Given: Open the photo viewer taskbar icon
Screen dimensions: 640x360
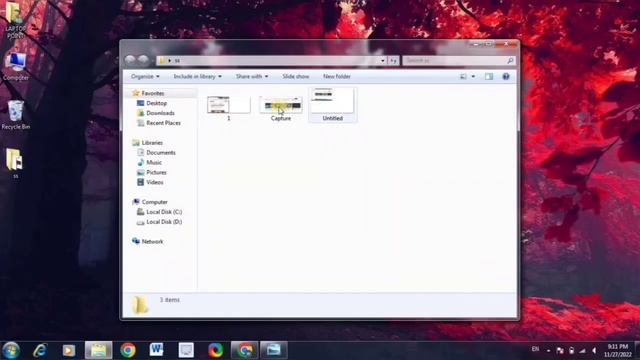Looking at the screenshot, I should [274, 350].
